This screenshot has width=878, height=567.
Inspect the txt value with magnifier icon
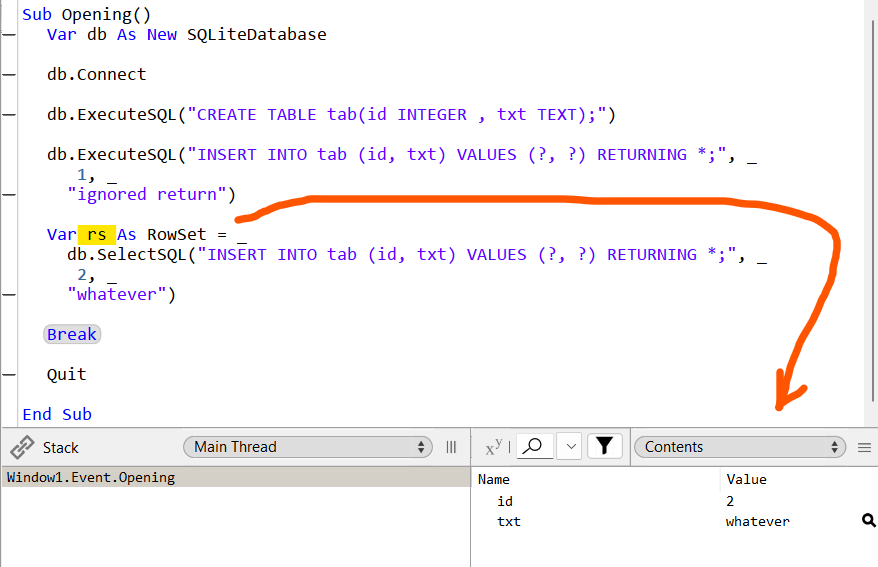(868, 521)
